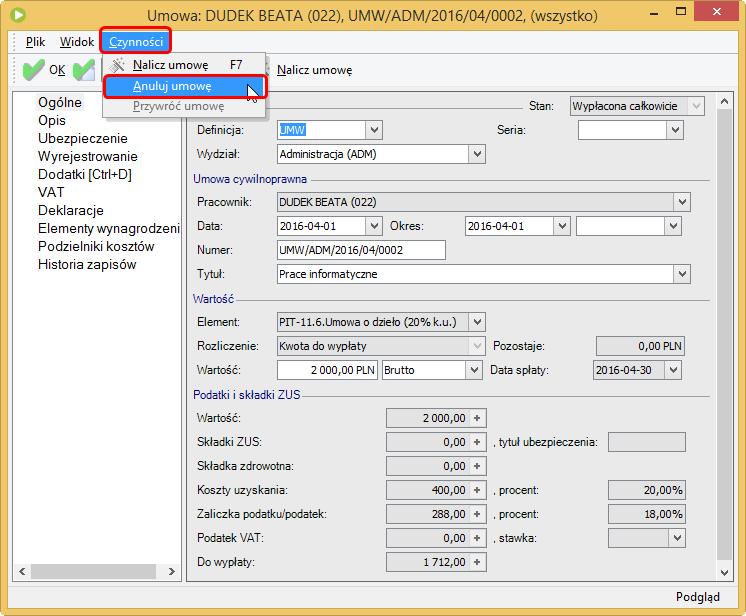Expand the Rozliczenie dropdown arrow
This screenshot has width=746, height=616.
coord(477,346)
